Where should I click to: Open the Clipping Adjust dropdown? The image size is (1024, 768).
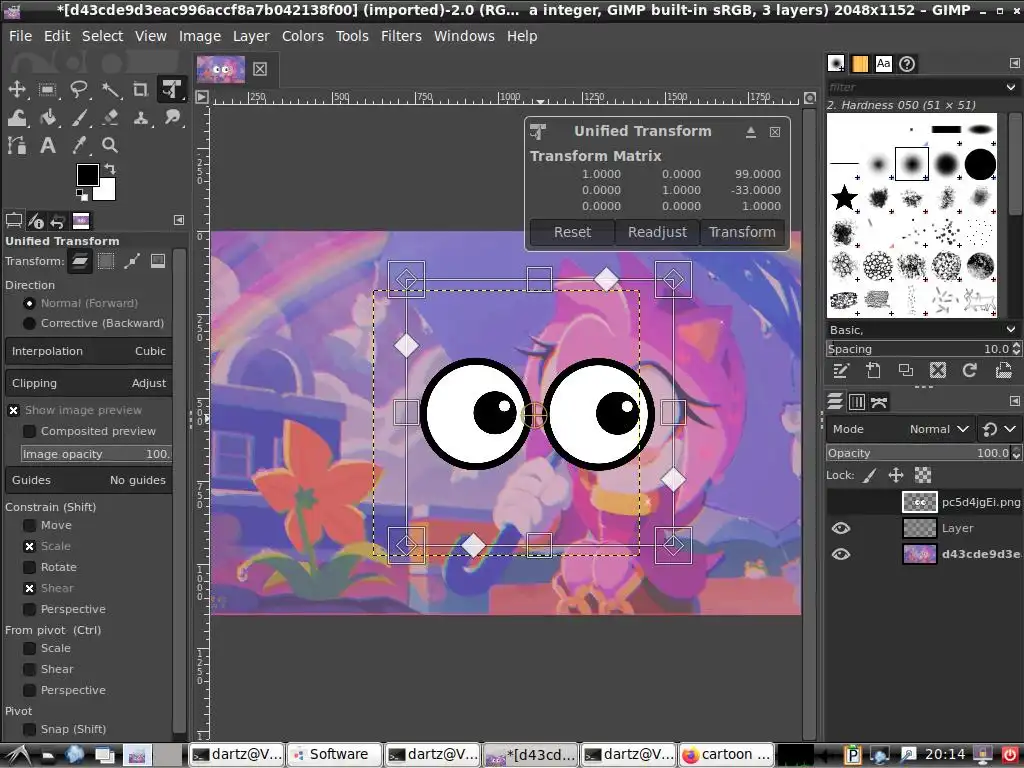(x=88, y=383)
